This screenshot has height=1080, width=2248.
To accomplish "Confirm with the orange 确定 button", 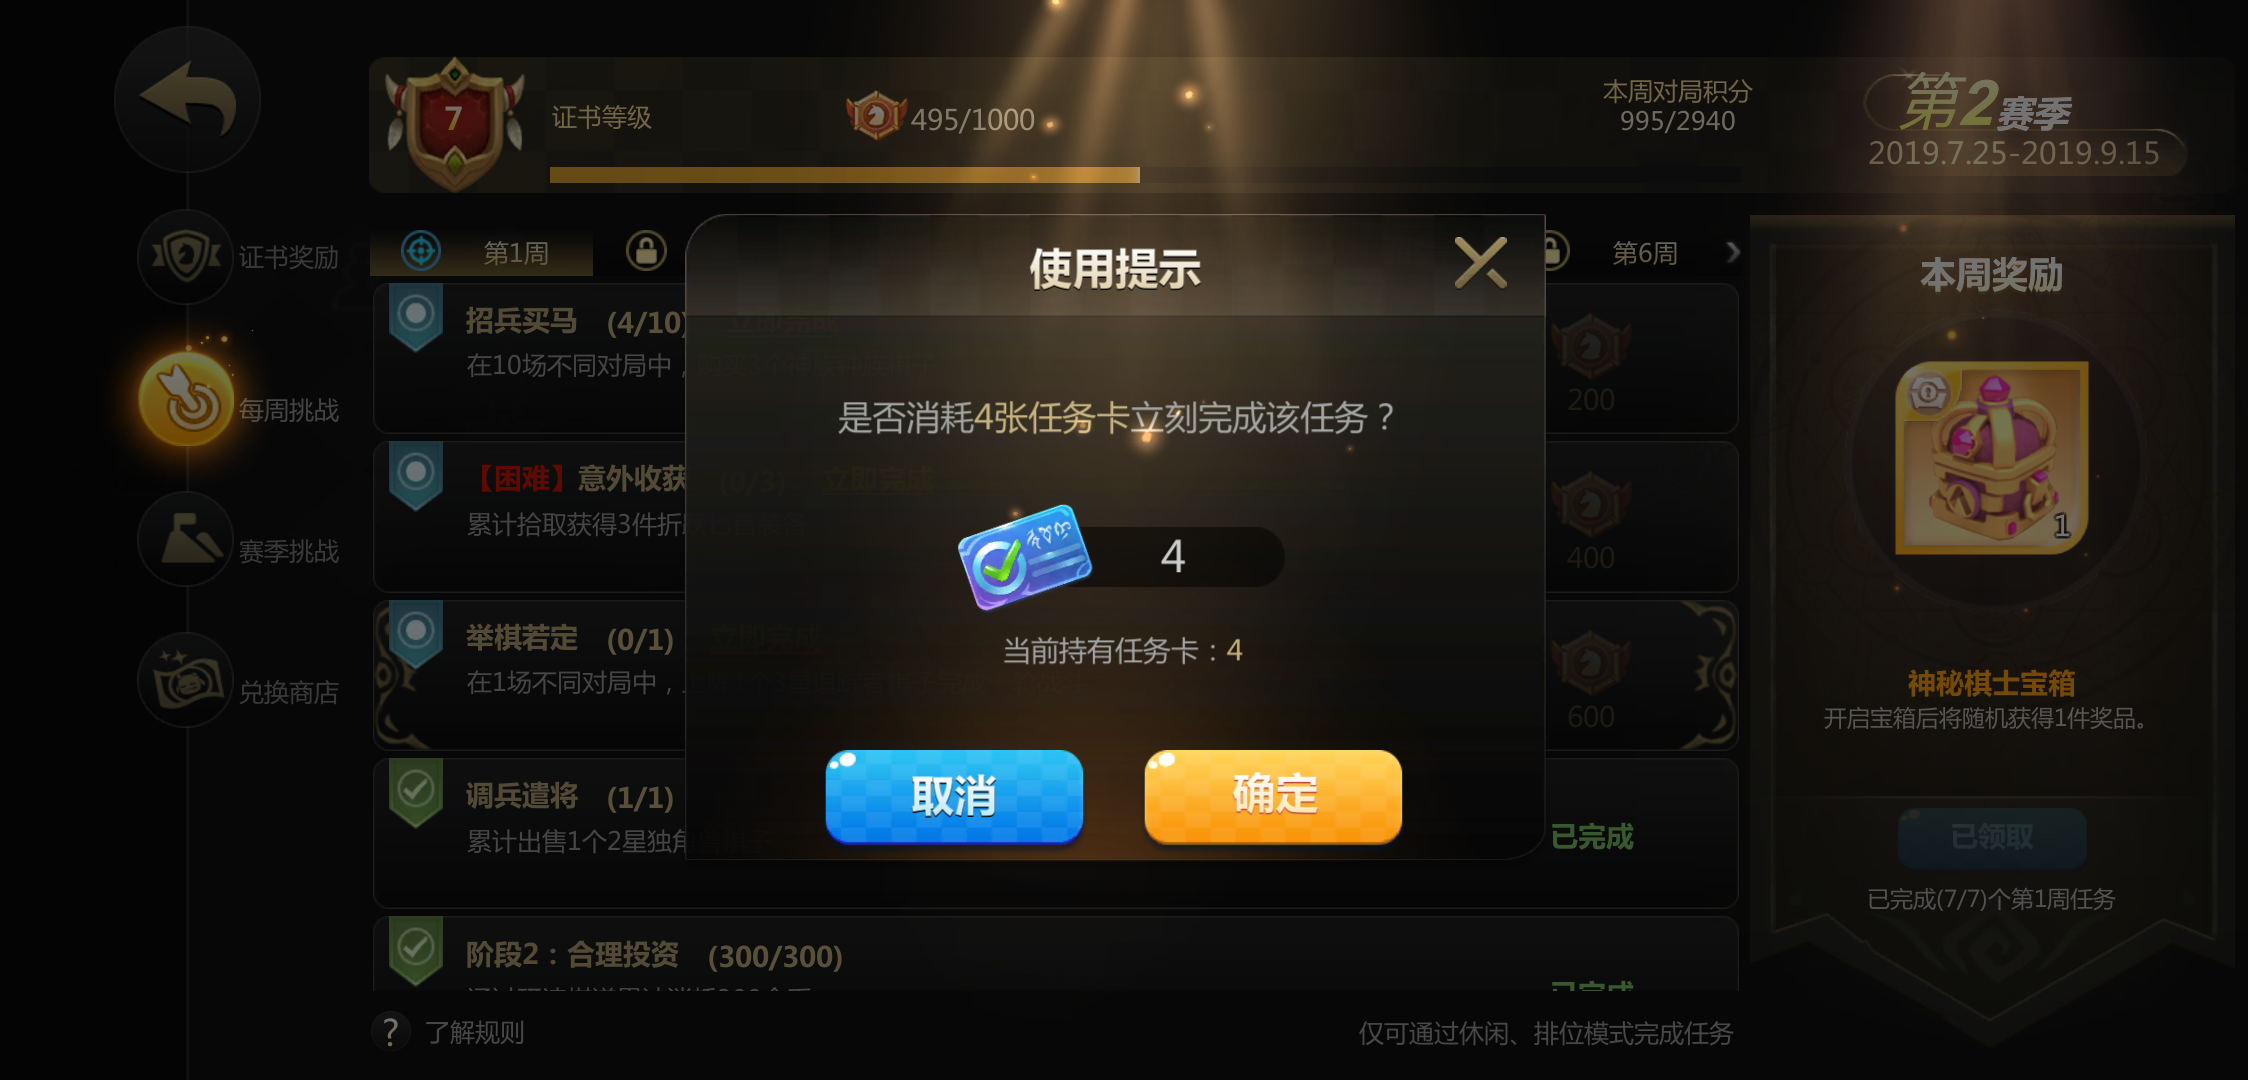I will click(x=1273, y=796).
